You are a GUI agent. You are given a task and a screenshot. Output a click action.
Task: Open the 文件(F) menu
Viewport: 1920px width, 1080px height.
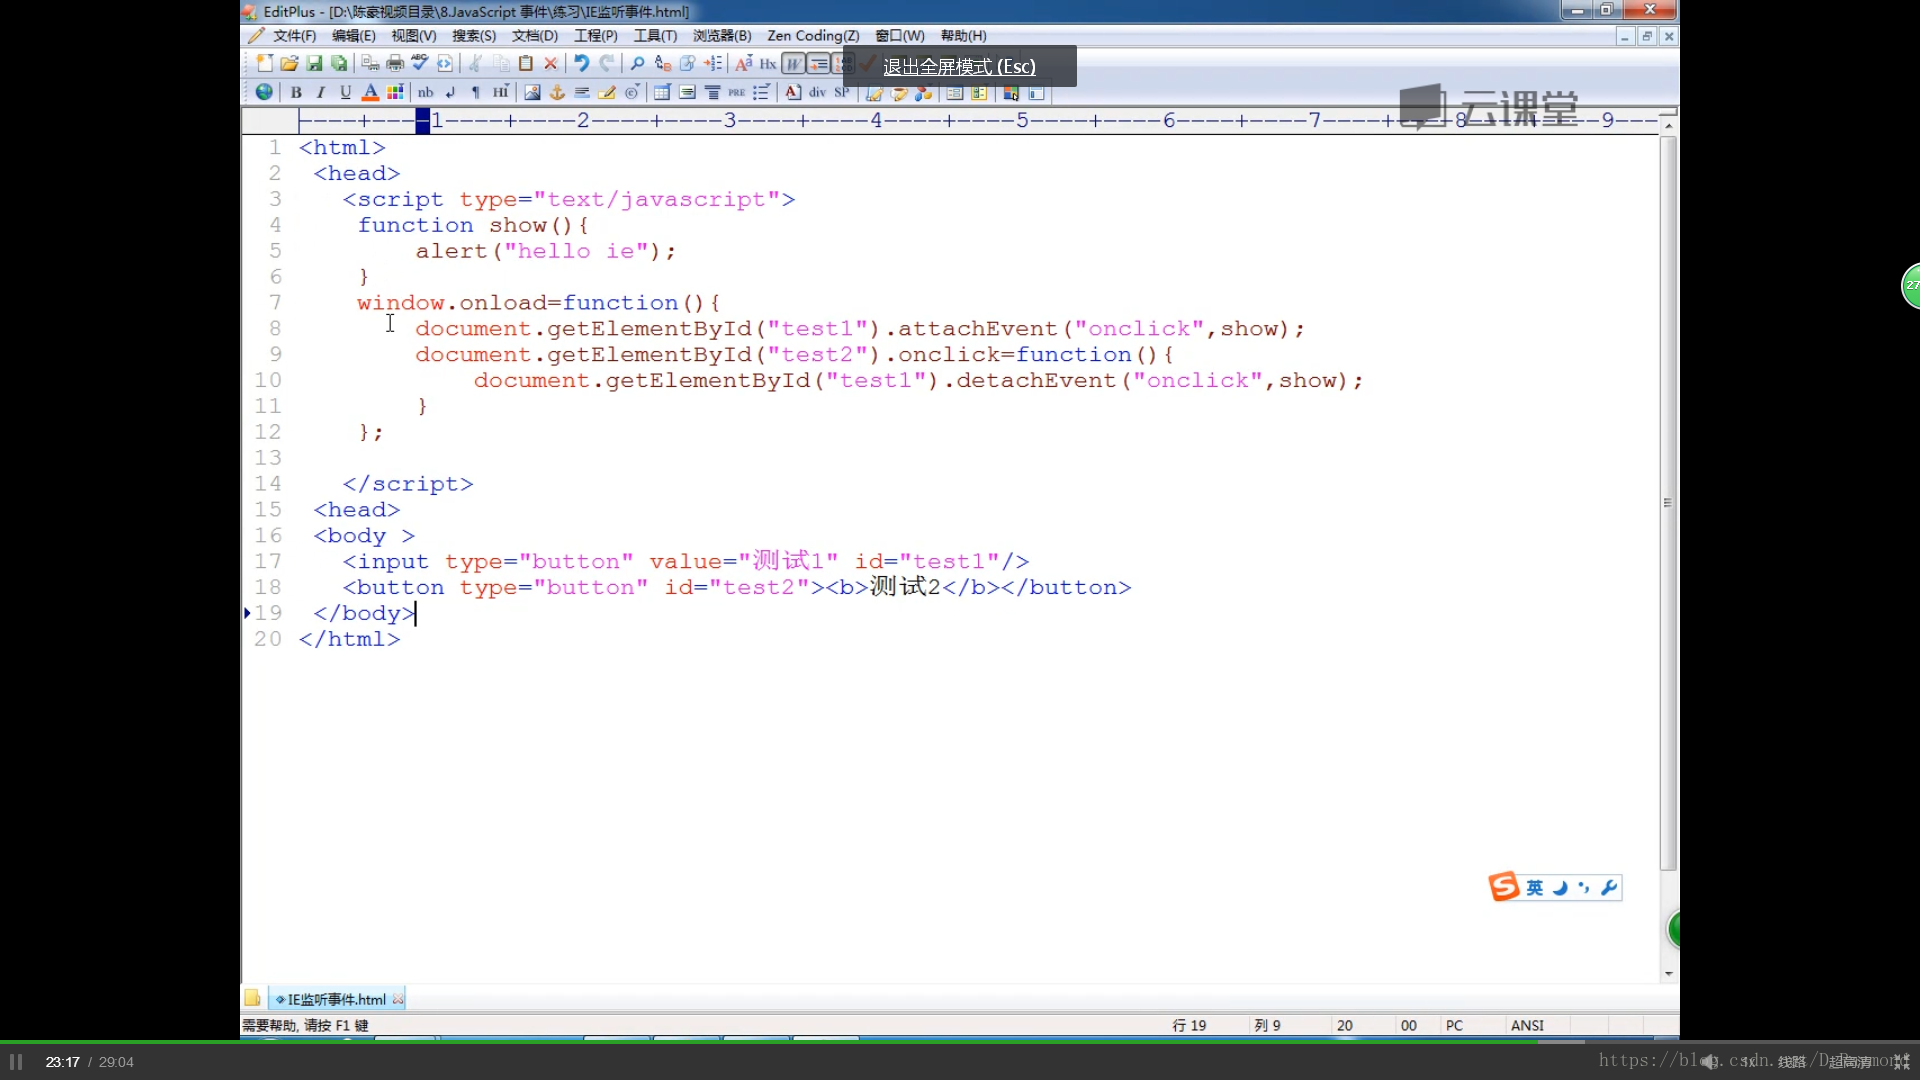click(x=294, y=36)
